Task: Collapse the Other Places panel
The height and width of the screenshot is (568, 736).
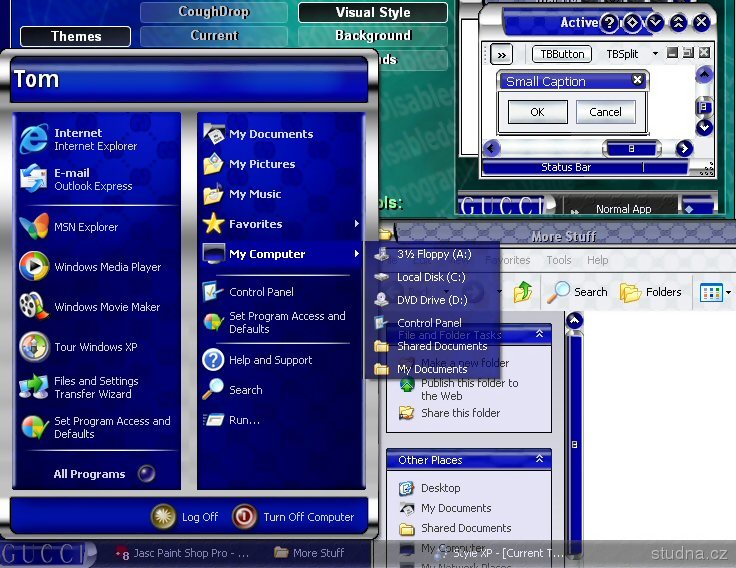Action: tap(540, 460)
